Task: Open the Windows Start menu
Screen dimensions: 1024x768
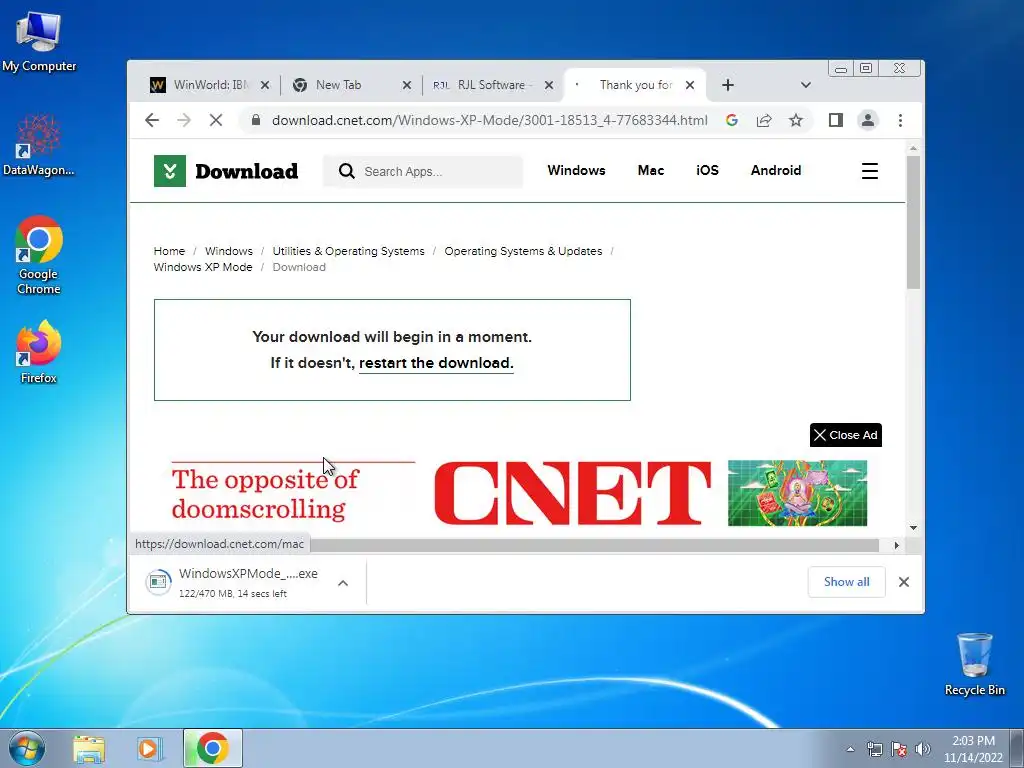Action: pyautogui.click(x=27, y=748)
